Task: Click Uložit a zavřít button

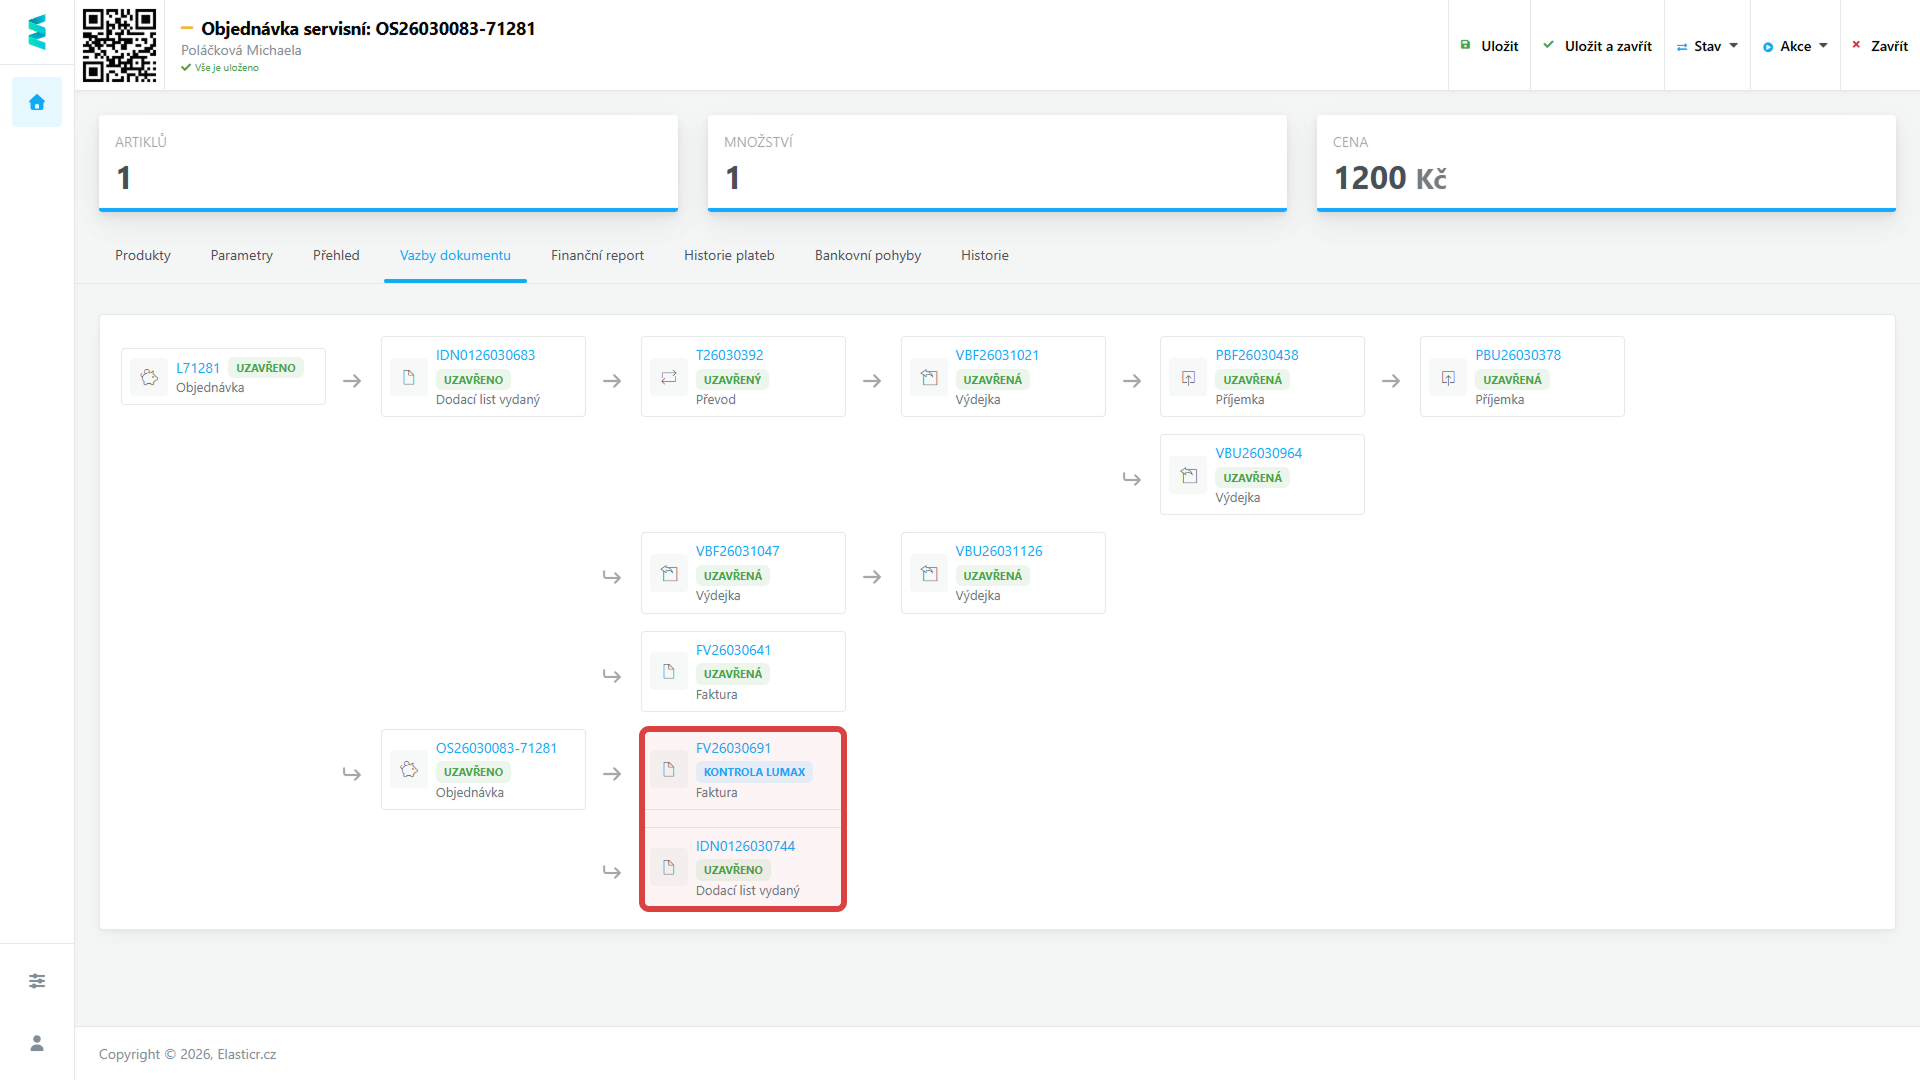Action: pyautogui.click(x=1597, y=46)
